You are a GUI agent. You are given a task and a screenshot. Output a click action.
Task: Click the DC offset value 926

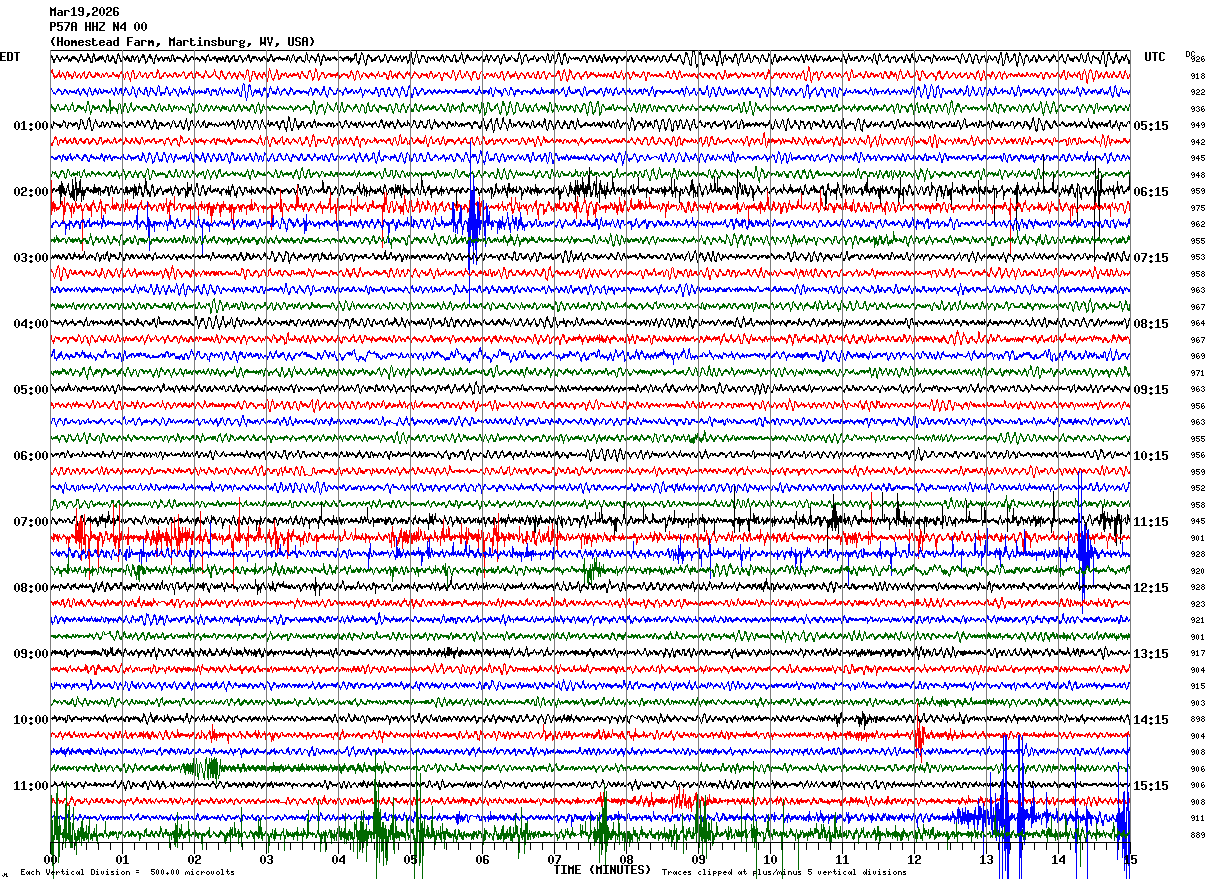coord(1197,60)
